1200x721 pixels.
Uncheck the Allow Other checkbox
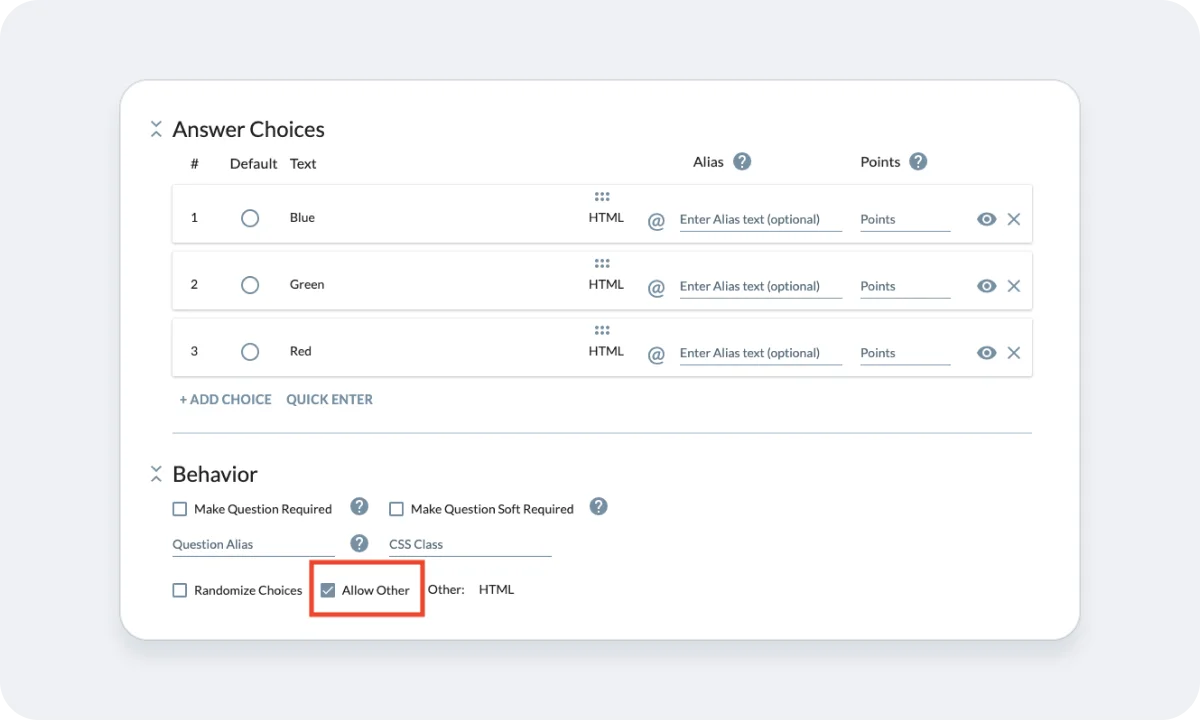[x=328, y=590]
